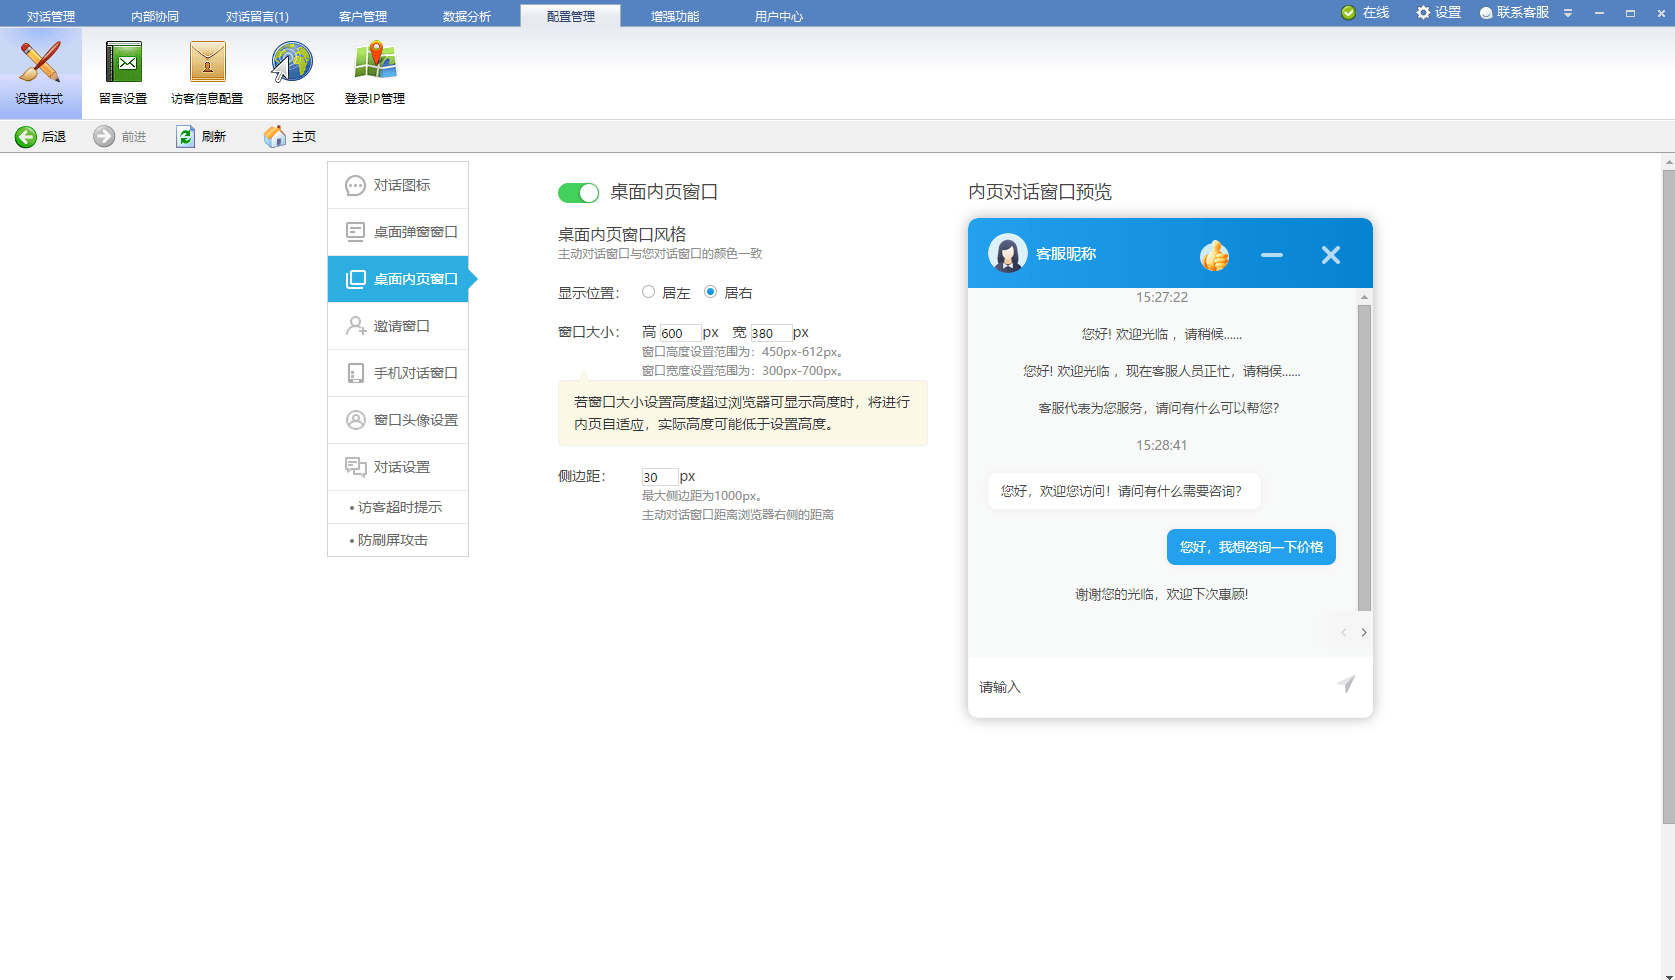Select 对话设置 in sidebar
The height and width of the screenshot is (980, 1675).
click(398, 467)
